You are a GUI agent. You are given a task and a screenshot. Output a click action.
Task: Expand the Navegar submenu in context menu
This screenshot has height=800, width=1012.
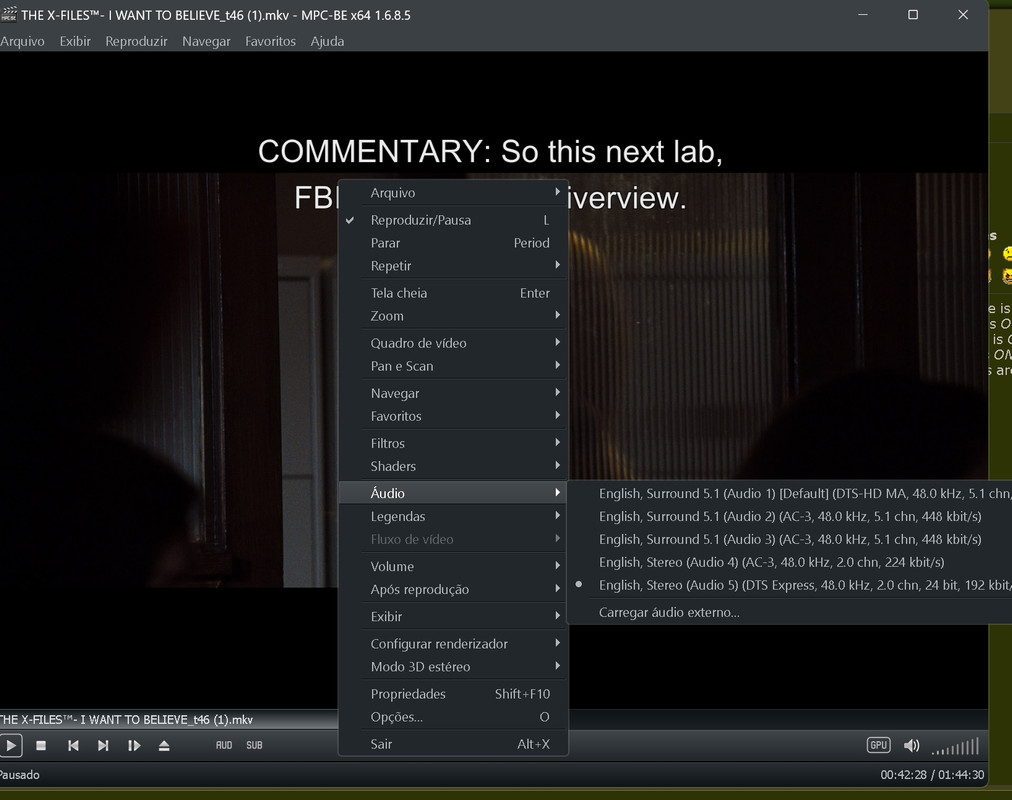453,393
